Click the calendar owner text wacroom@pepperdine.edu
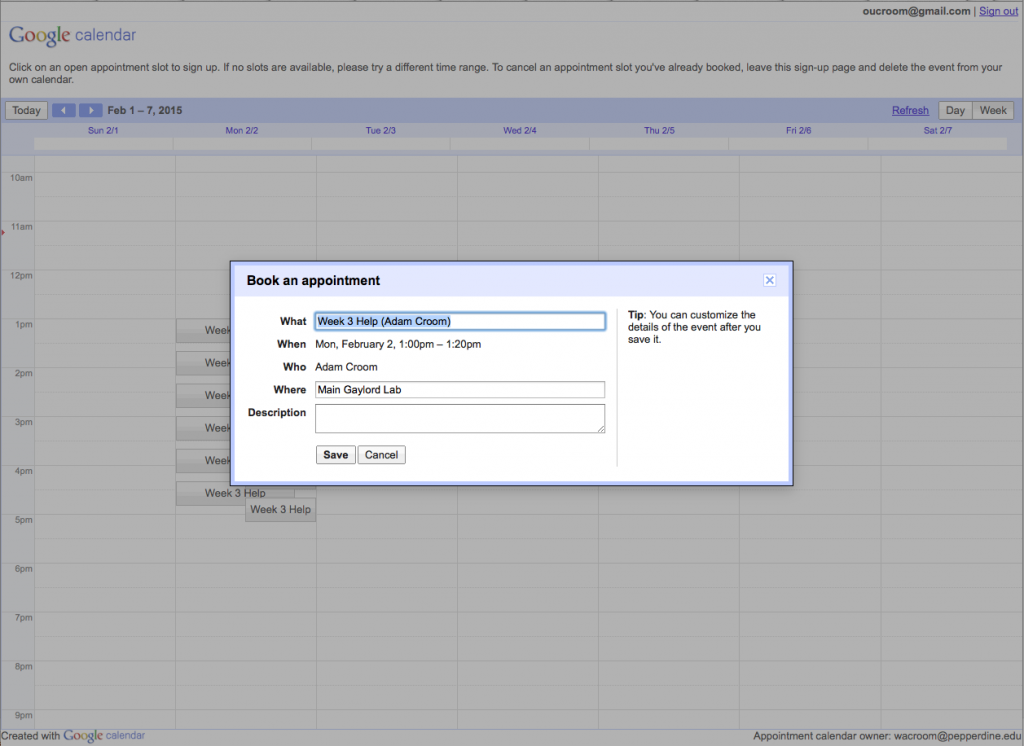The height and width of the screenshot is (746, 1024). pos(956,736)
